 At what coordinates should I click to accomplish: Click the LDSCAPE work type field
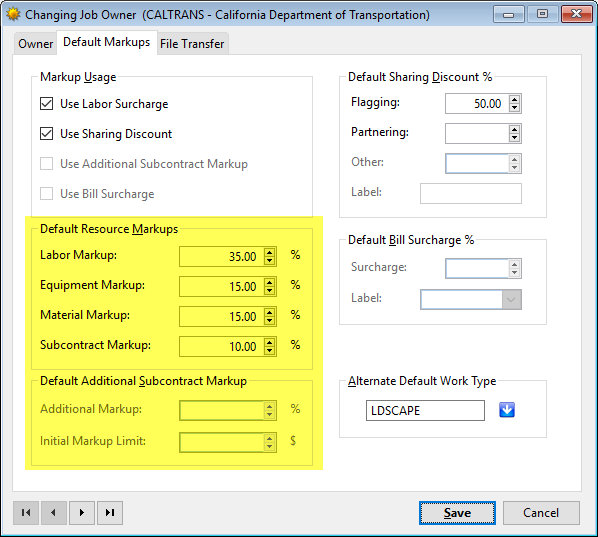click(425, 410)
